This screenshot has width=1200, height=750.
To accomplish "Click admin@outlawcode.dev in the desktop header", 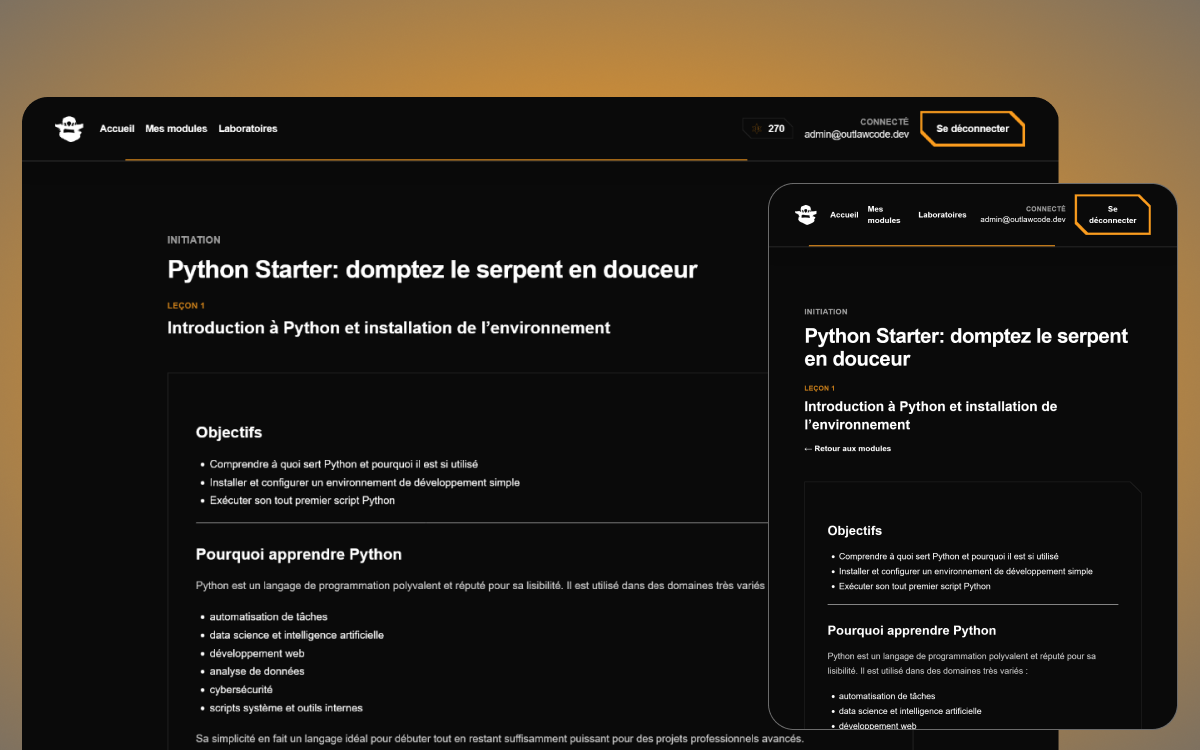I will coord(856,135).
